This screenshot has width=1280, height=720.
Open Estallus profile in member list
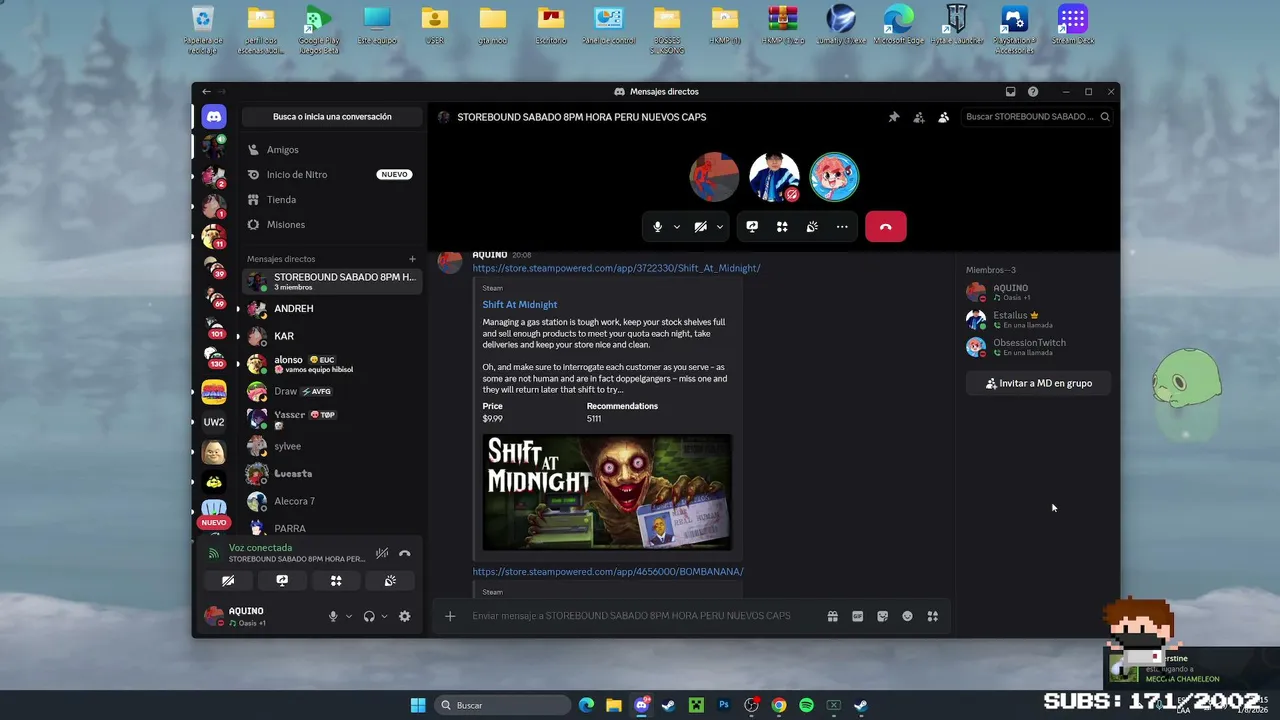click(1038, 319)
